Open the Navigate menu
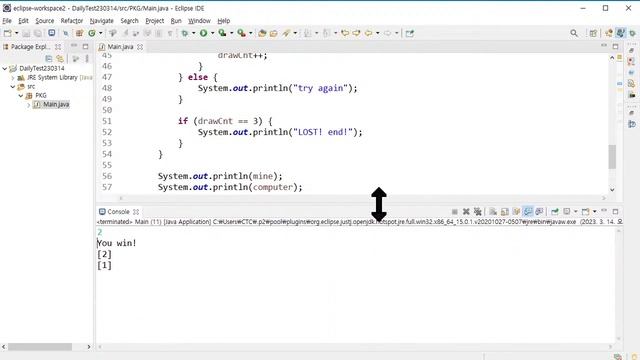The width and height of the screenshot is (640, 360). [102, 21]
